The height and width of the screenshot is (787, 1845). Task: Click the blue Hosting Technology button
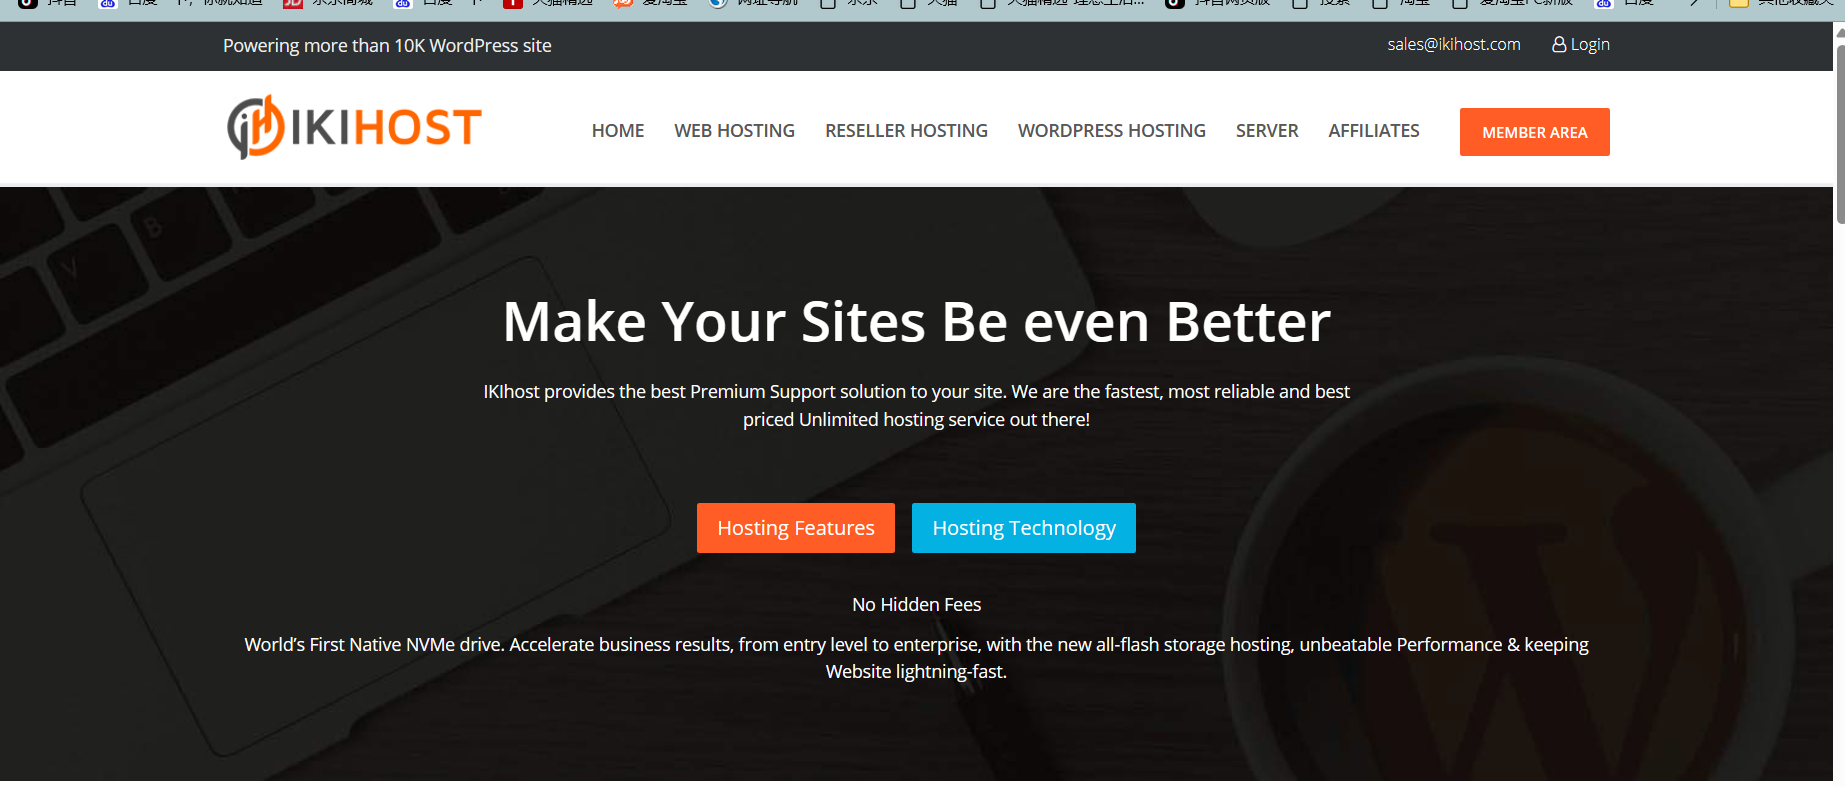(1023, 528)
